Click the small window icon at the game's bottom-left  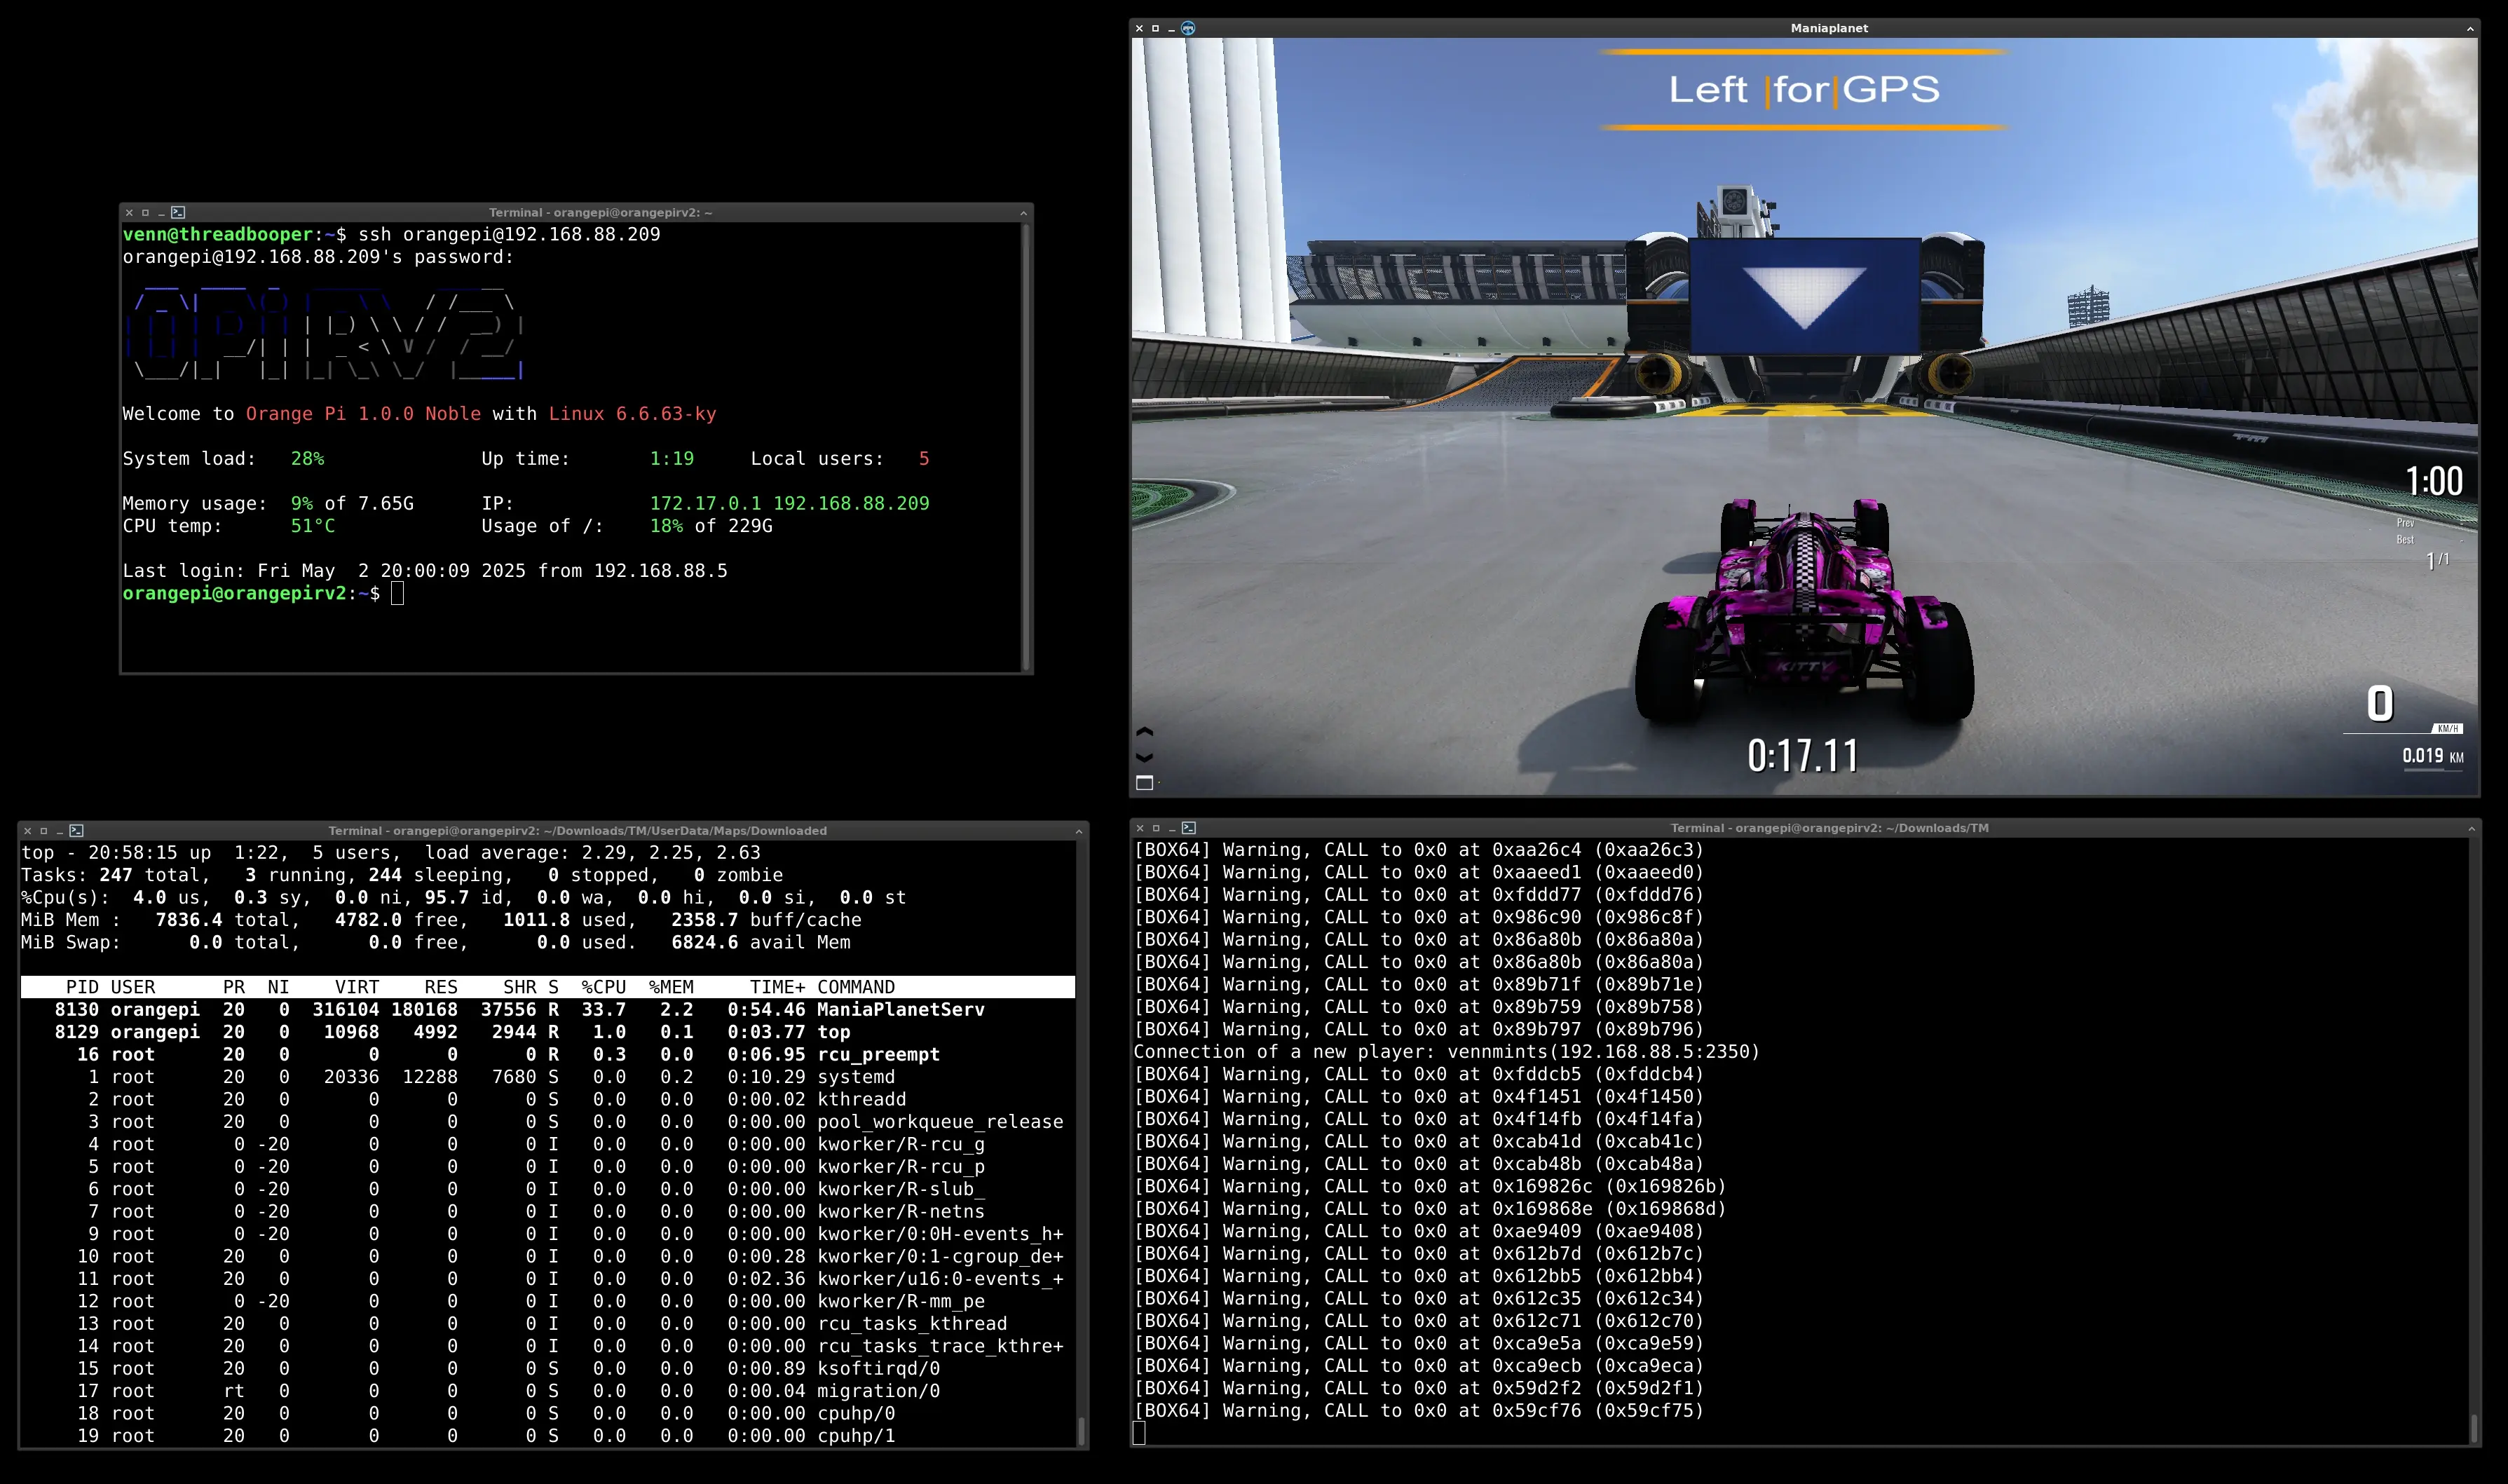(x=1145, y=783)
